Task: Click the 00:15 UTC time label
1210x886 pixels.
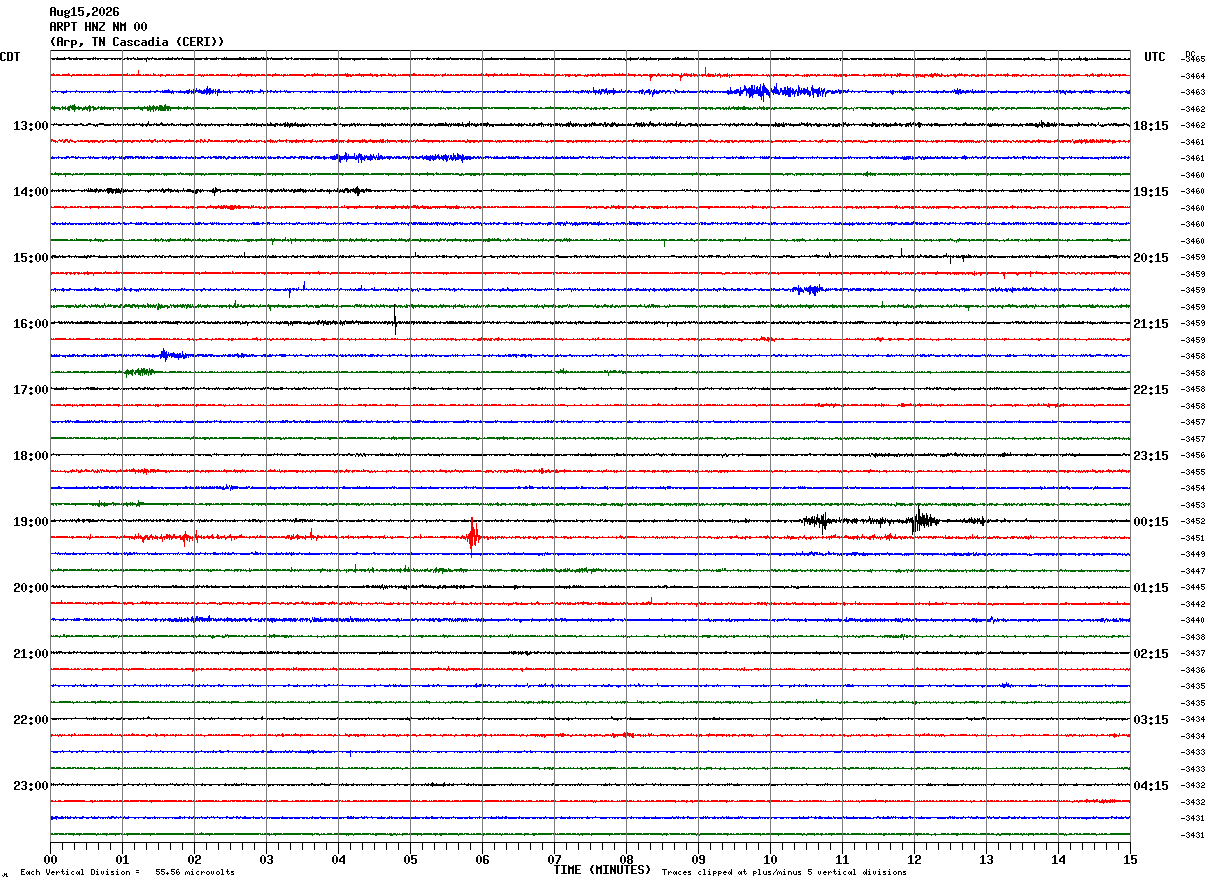Action: [1151, 521]
